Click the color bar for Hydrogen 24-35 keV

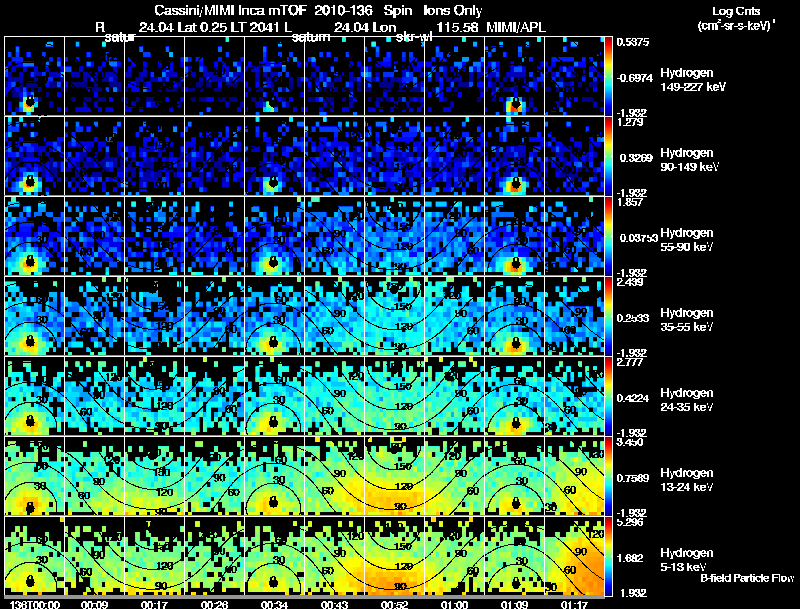(x=609, y=396)
